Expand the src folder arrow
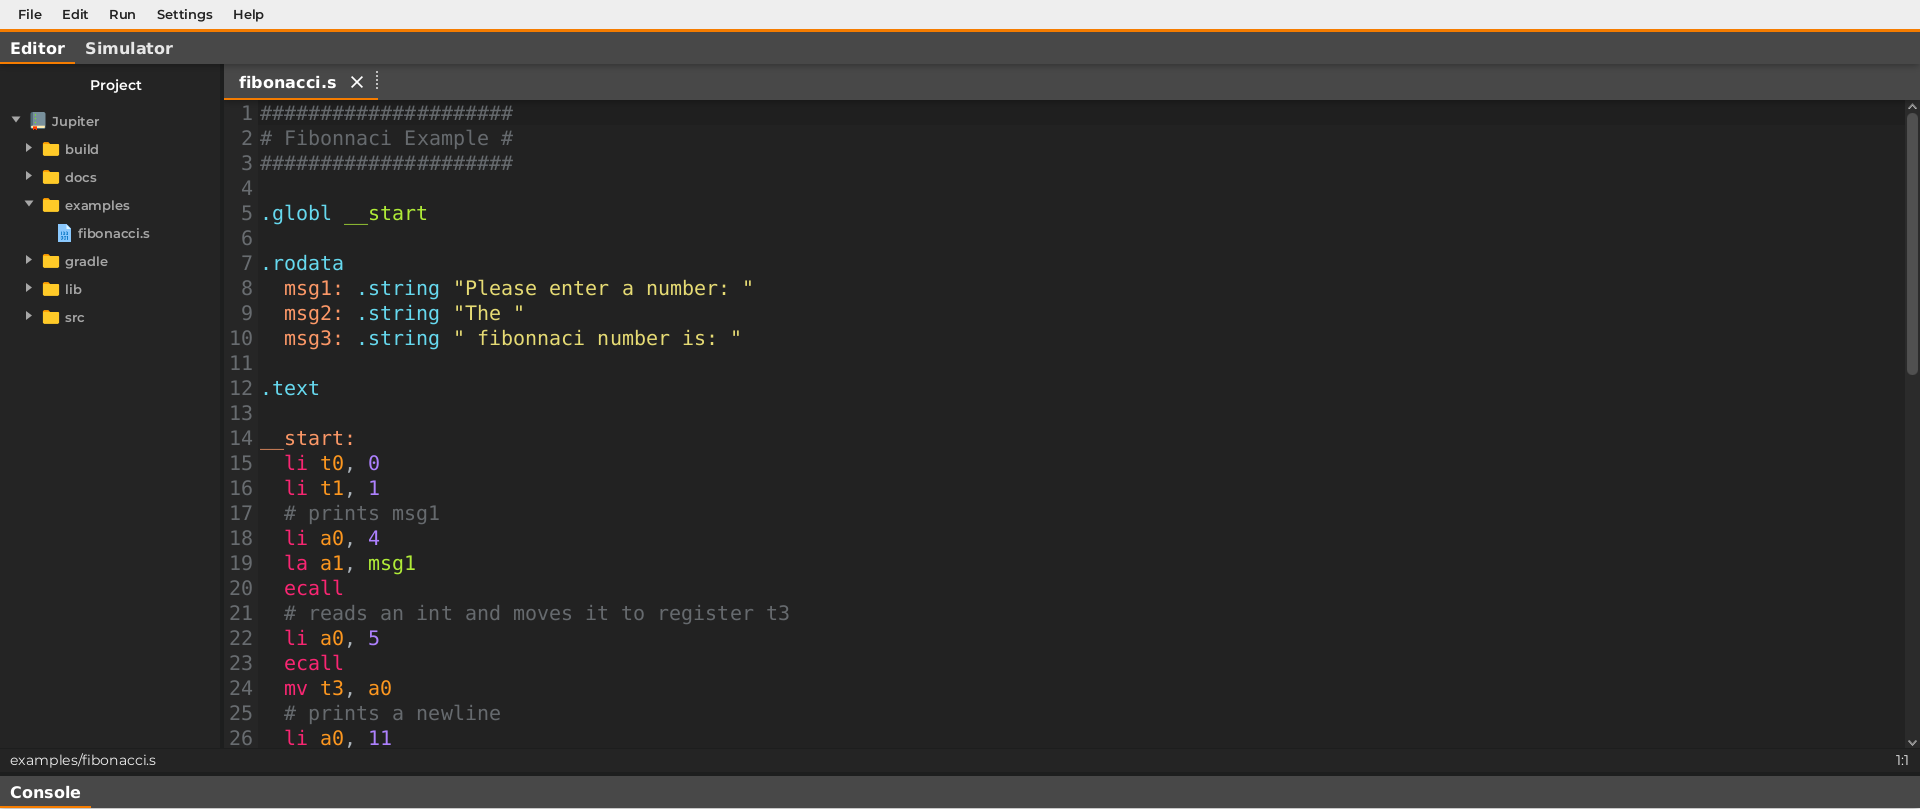This screenshot has height=809, width=1920. point(29,316)
